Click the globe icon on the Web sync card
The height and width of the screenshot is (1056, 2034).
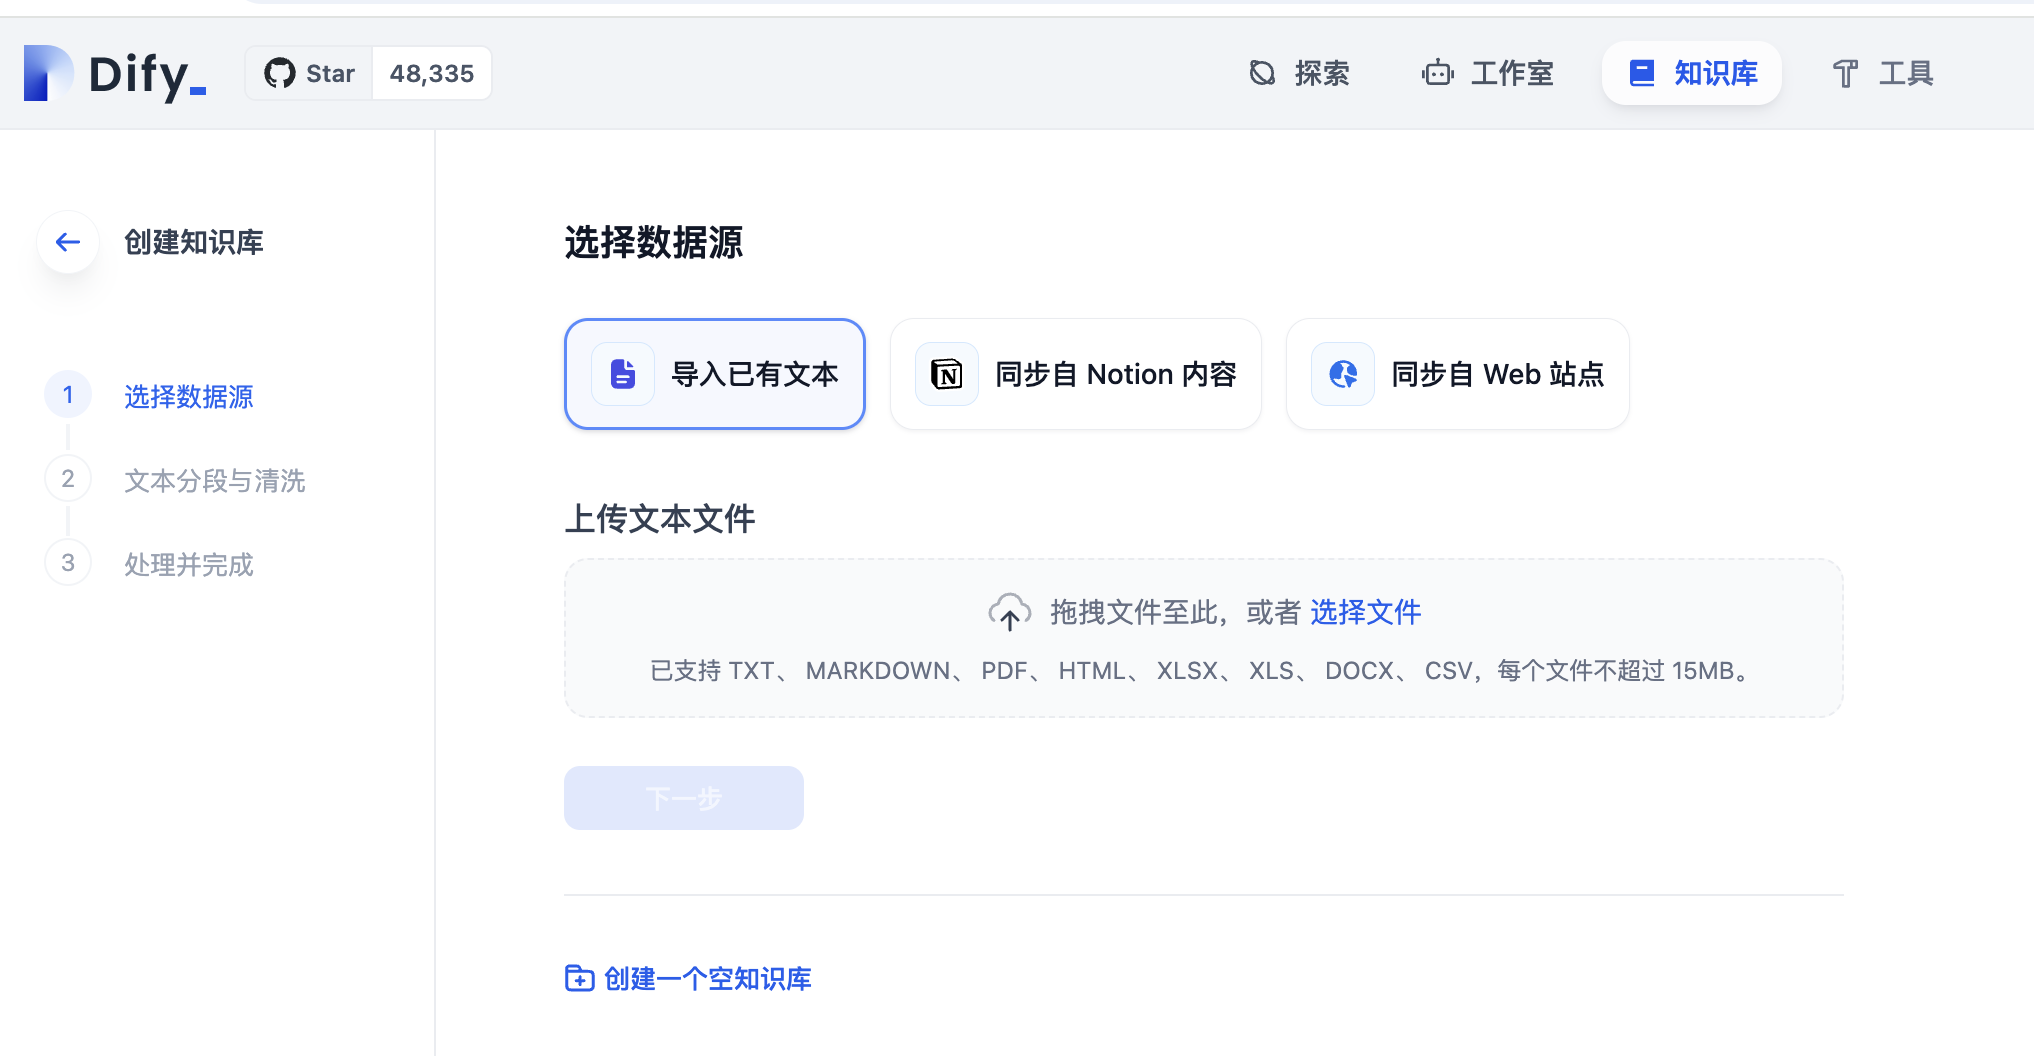tap(1342, 373)
